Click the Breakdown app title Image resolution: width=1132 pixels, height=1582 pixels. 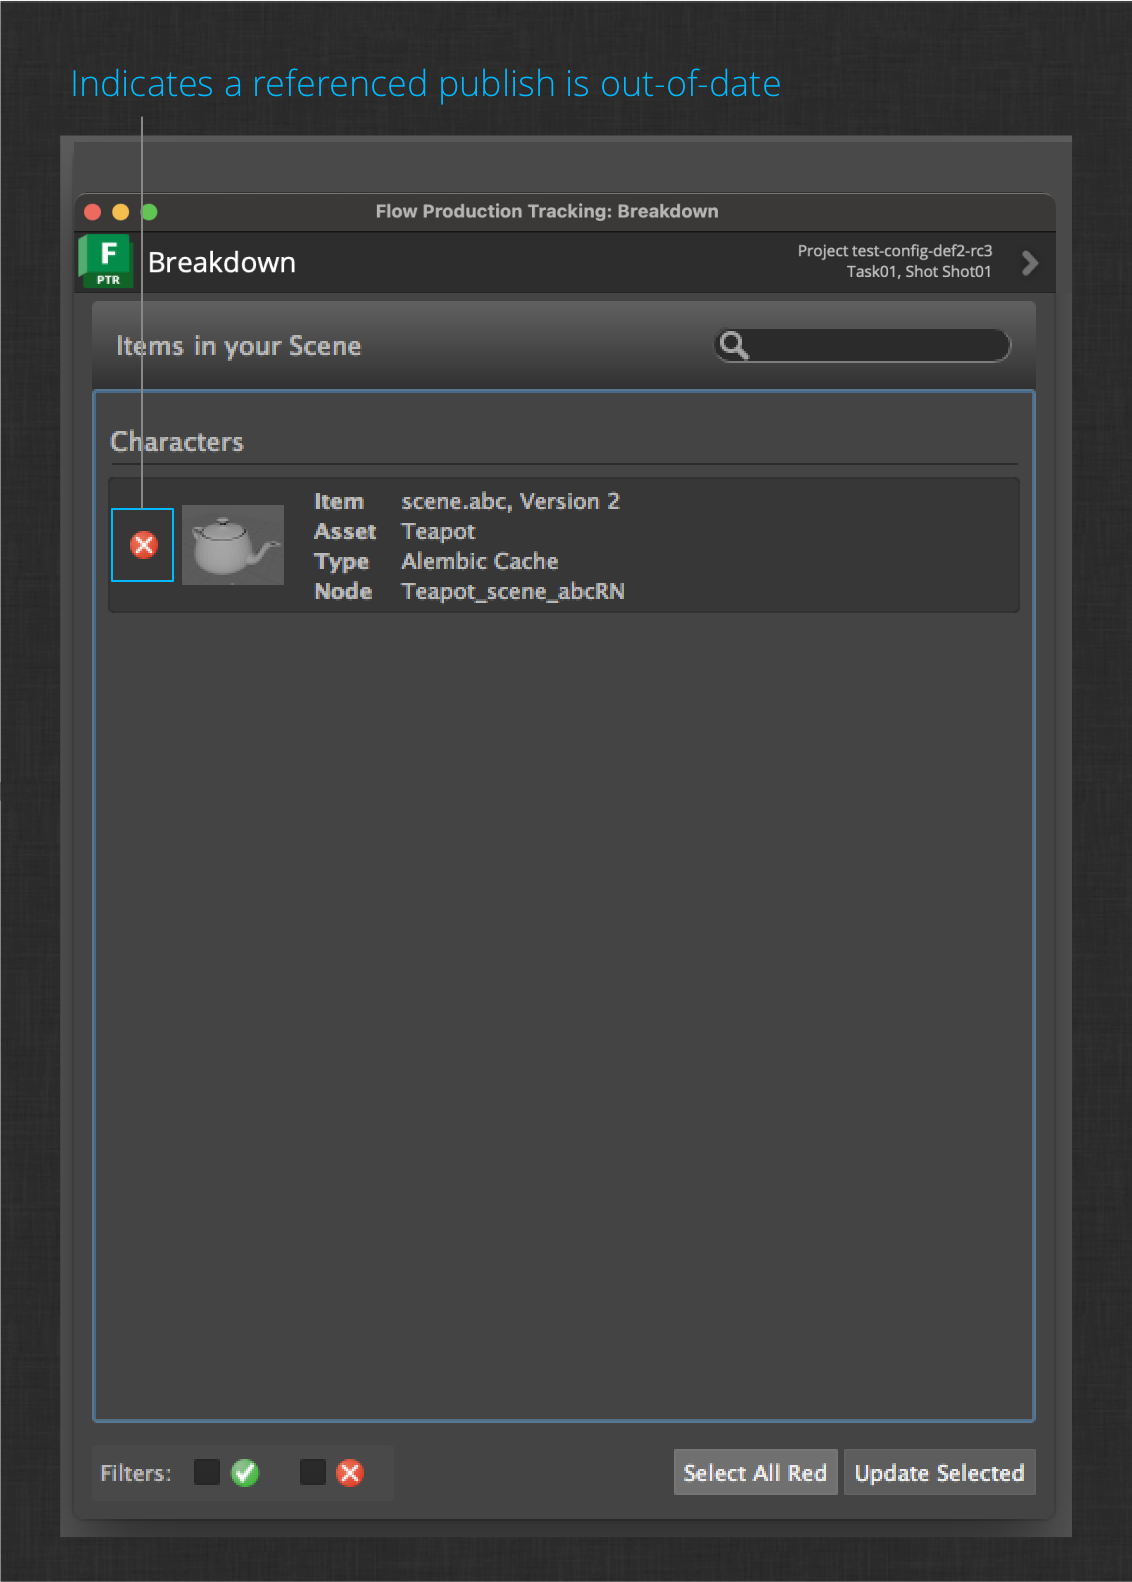coord(222,262)
